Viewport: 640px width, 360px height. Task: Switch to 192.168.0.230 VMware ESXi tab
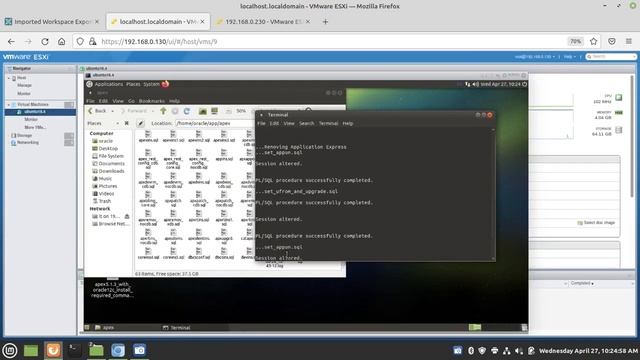pos(263,22)
